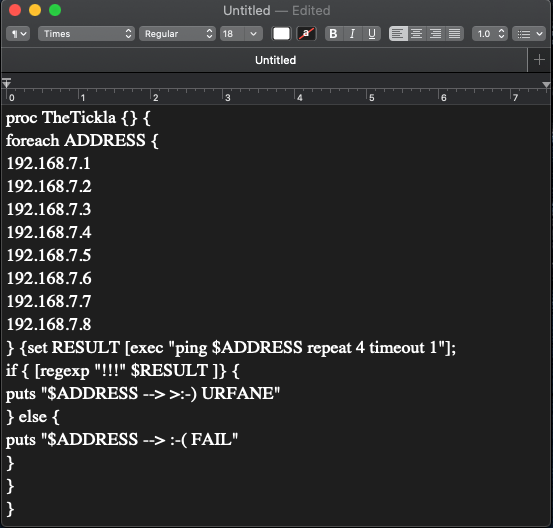Screen dimensions: 553x528
Task: Open the paragraph styles menu
Action: click(x=18, y=34)
